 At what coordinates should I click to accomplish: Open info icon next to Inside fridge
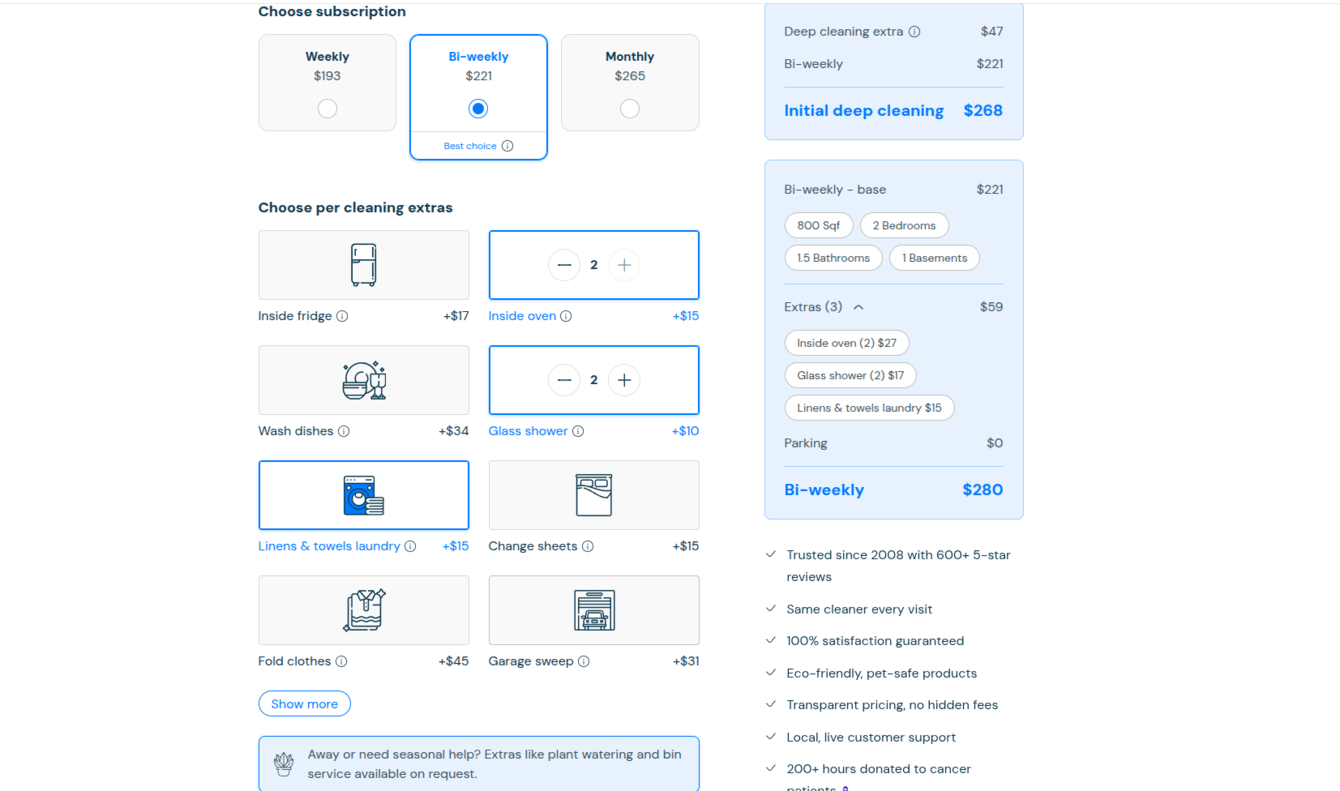click(x=342, y=316)
